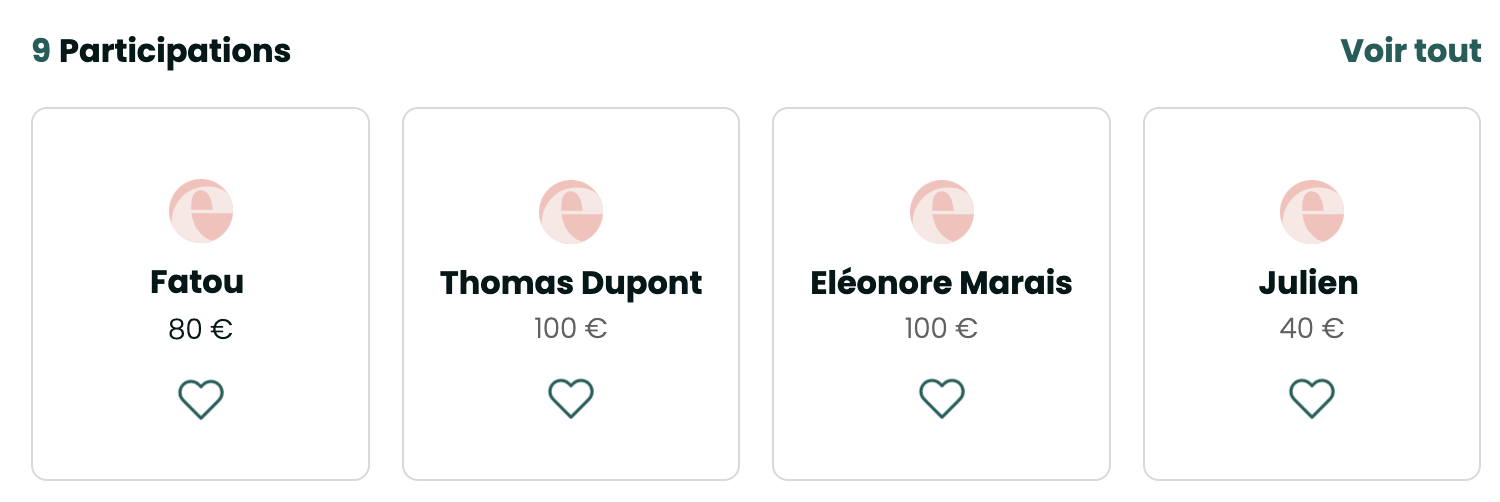Select Julien's 40 € amount
The height and width of the screenshot is (502, 1500).
(1311, 328)
